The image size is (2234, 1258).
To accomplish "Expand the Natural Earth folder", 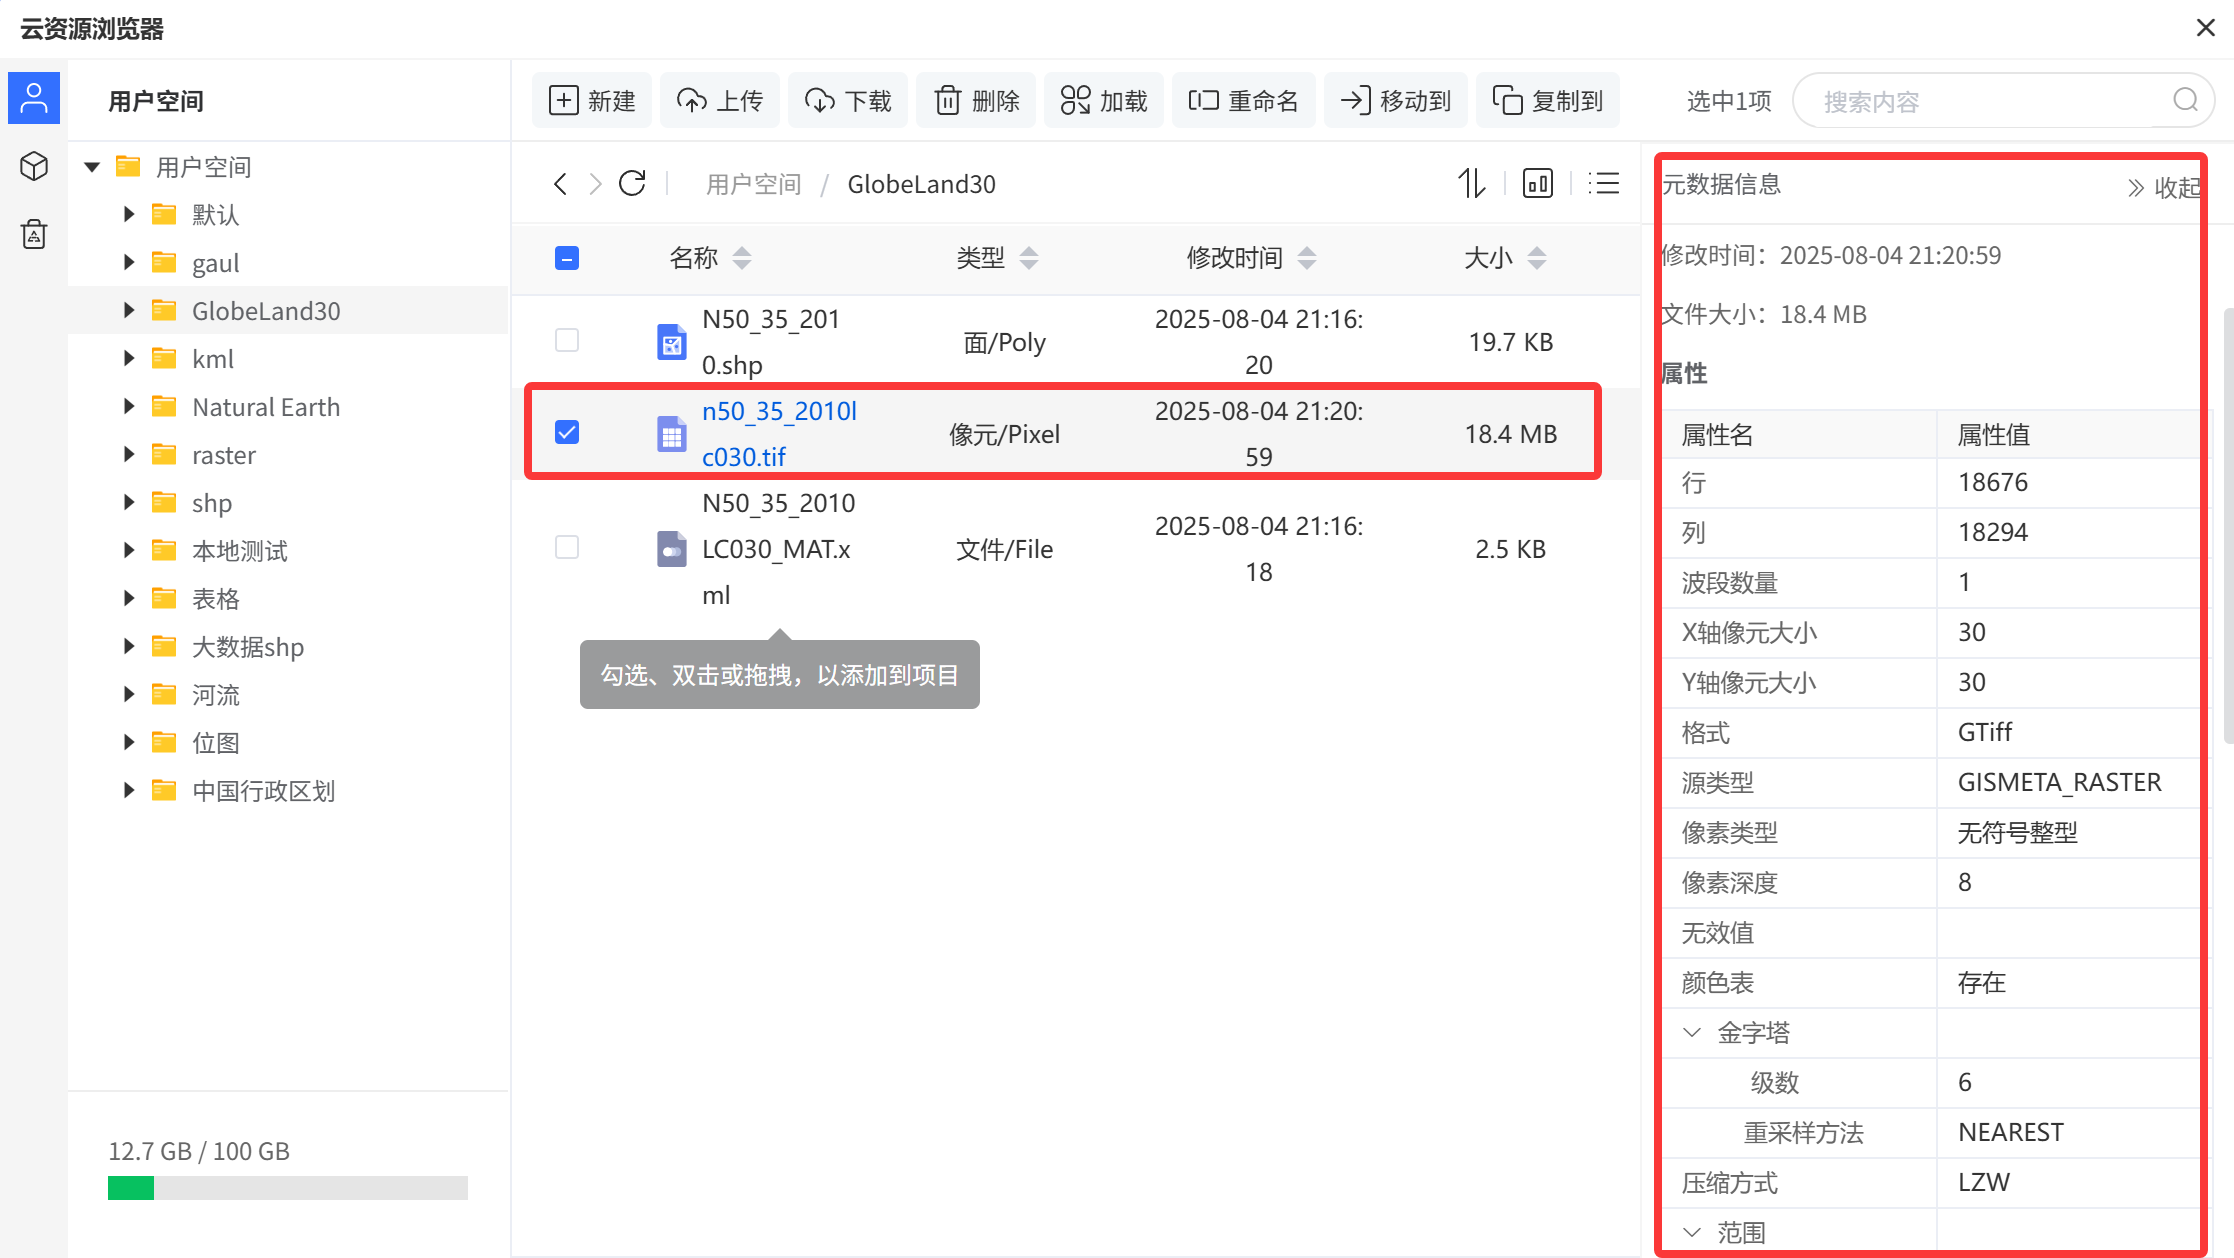I will coord(129,407).
